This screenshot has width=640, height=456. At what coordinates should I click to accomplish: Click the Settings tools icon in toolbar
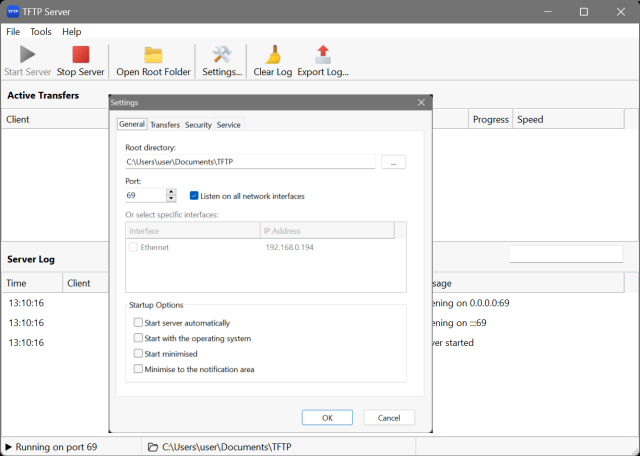coord(222,55)
